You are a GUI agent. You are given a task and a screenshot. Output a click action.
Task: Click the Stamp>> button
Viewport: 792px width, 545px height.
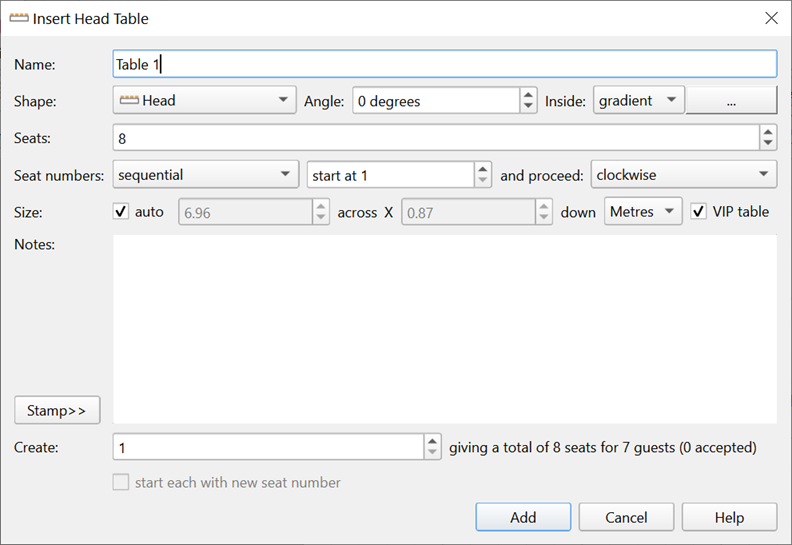[57, 410]
